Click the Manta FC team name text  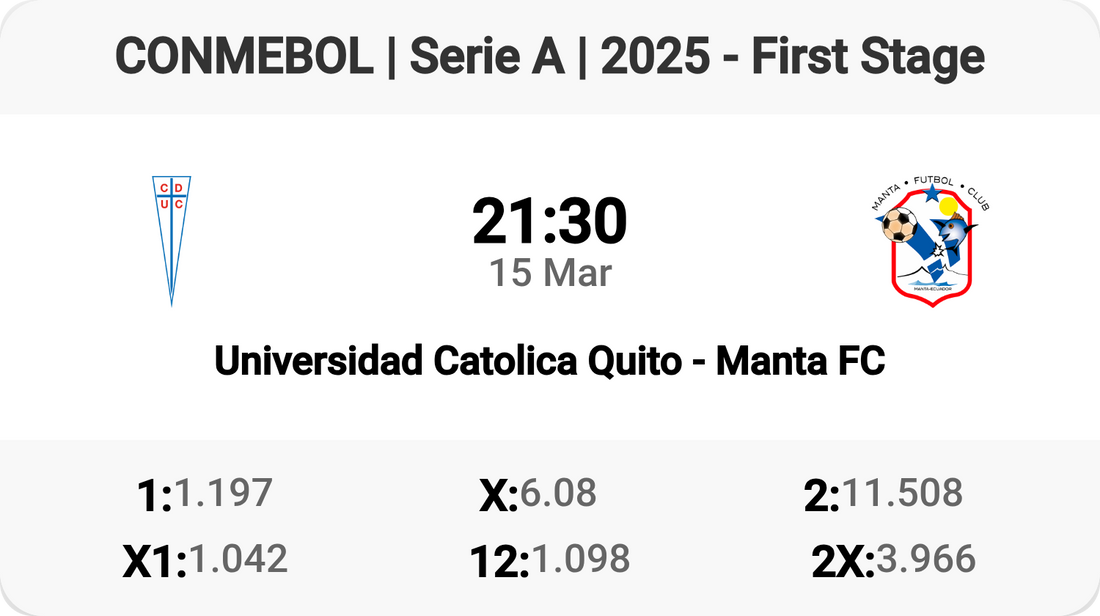click(801, 360)
